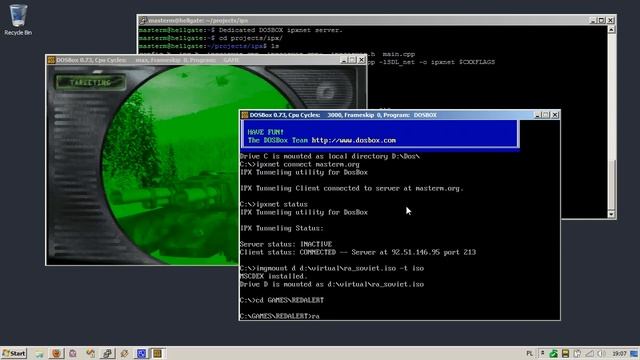Screen dimensions: 640x360
Task: Click the 'MSCDEX installed.' line
Action: [x=273, y=276]
